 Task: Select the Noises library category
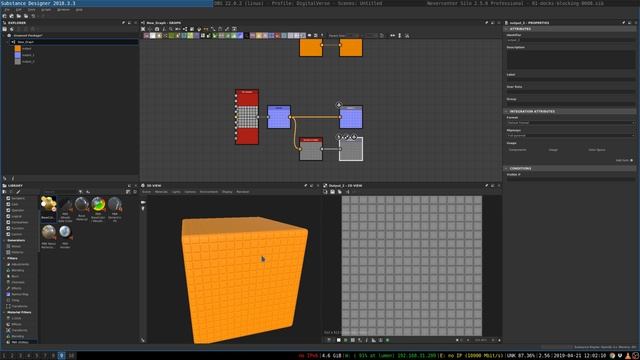(x=16, y=247)
